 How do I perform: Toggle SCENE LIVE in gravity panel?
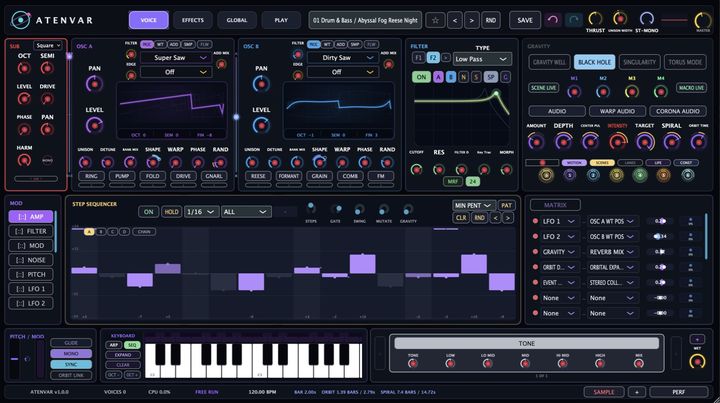point(544,87)
